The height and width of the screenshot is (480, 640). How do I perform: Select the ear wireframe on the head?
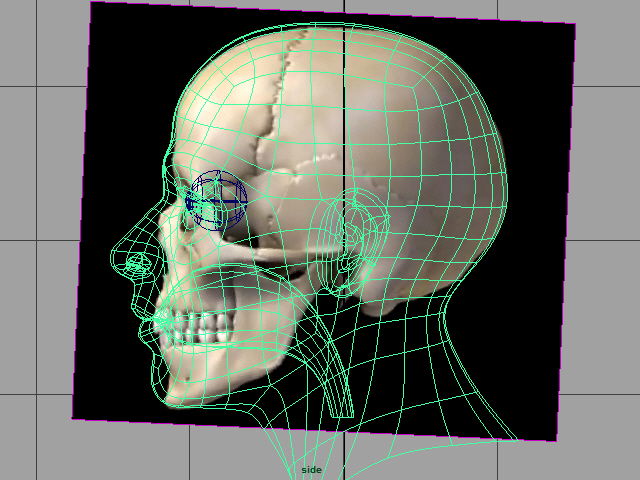[x=349, y=242]
